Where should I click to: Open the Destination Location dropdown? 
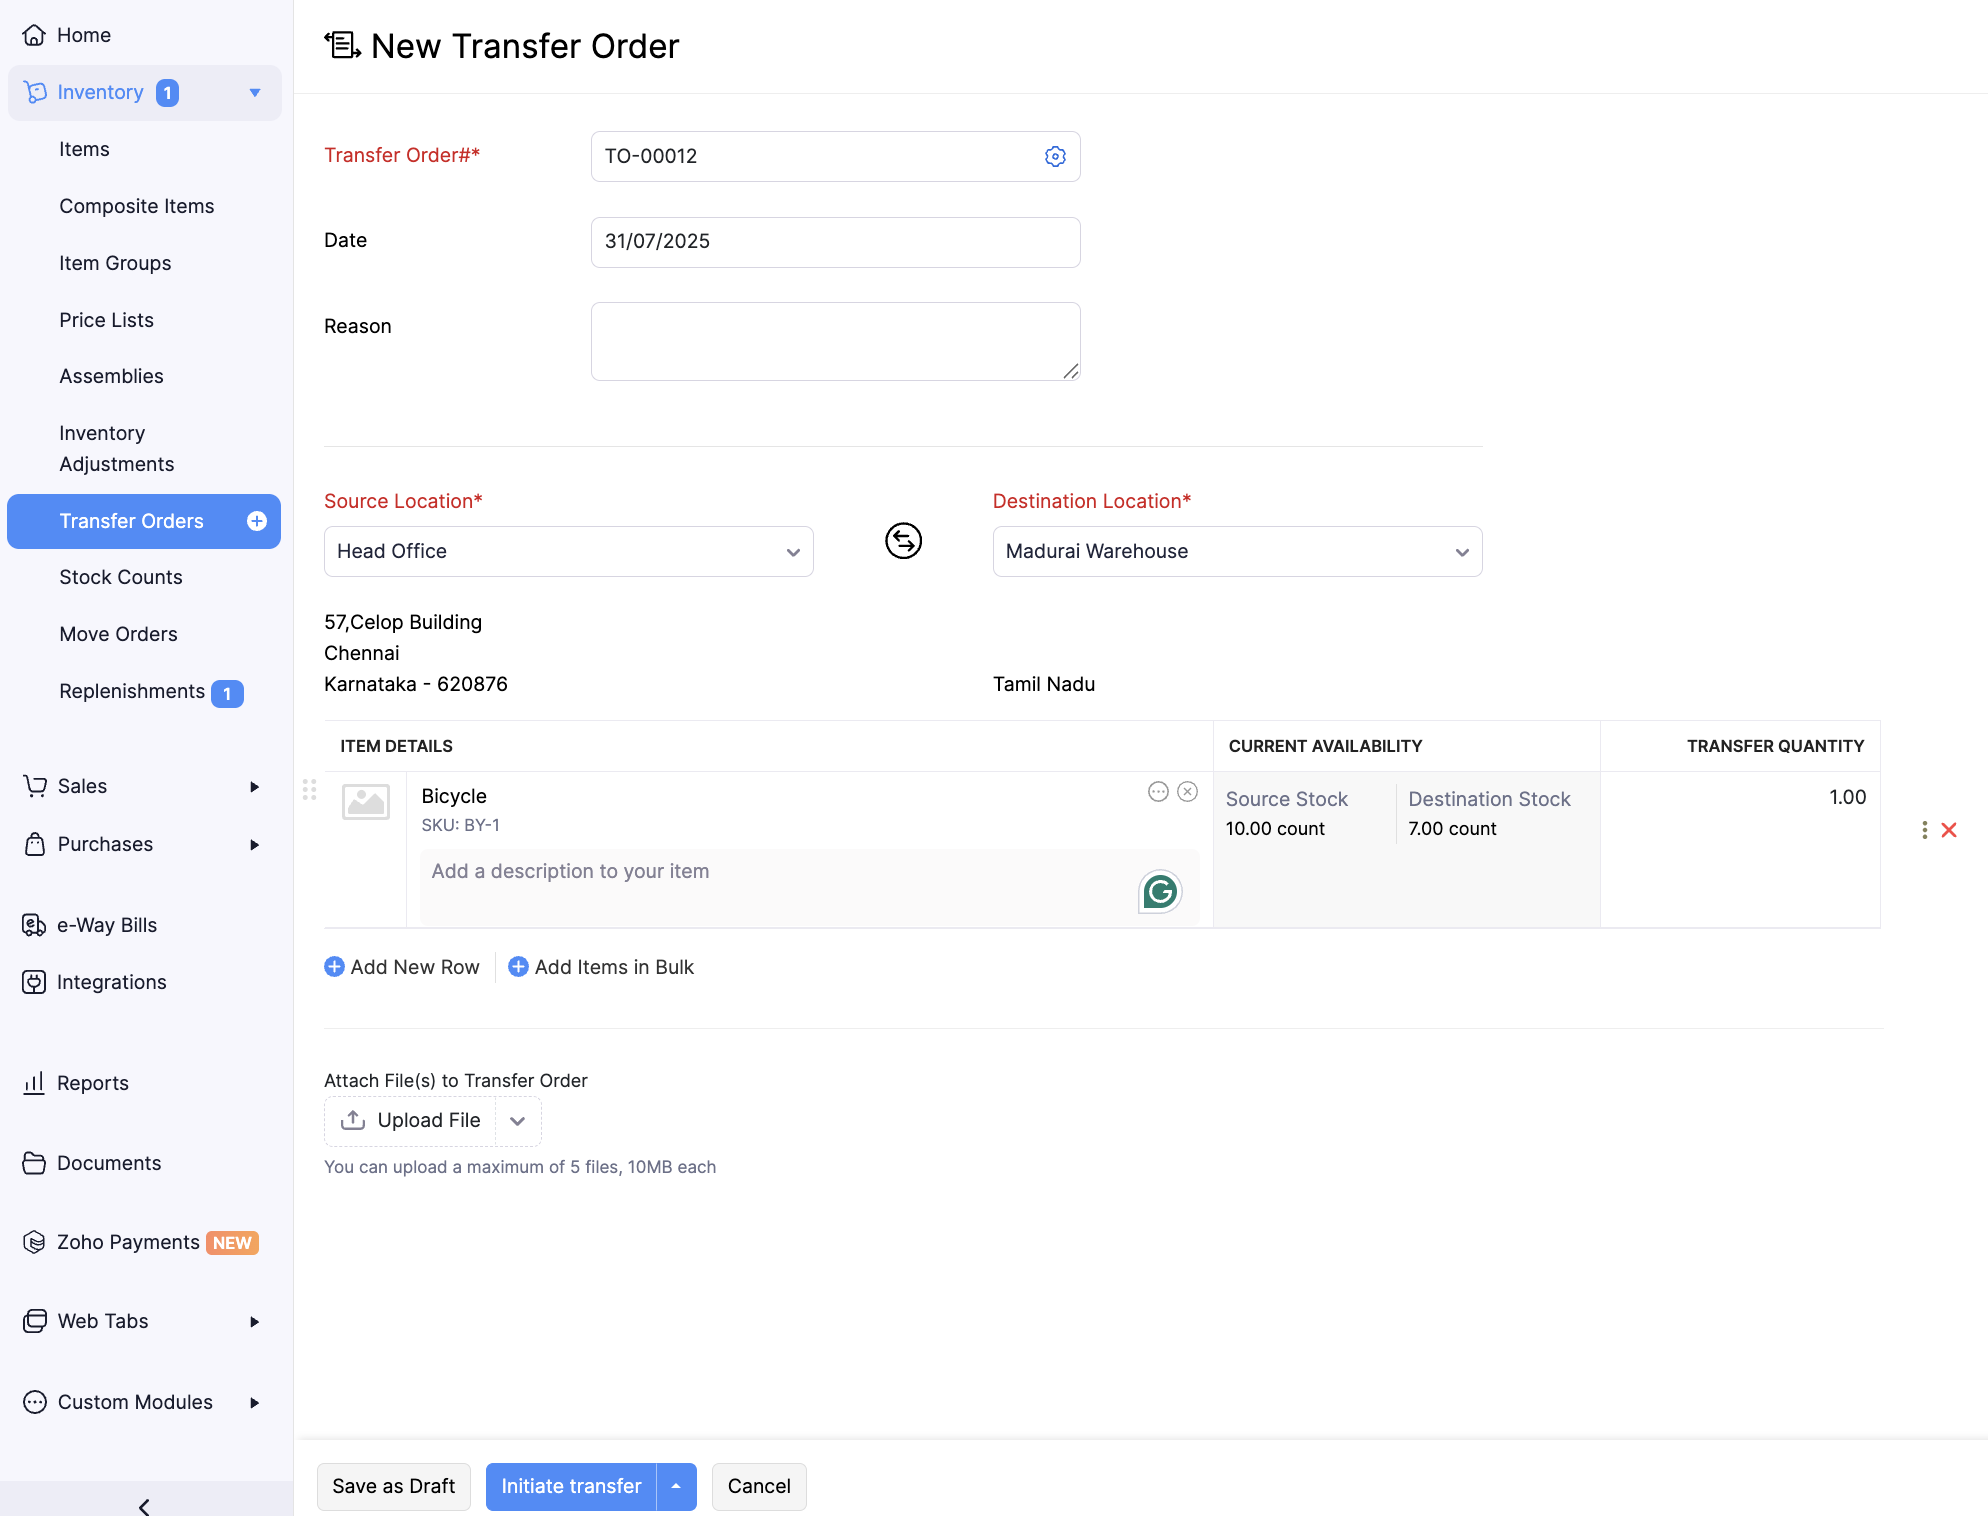click(1237, 551)
